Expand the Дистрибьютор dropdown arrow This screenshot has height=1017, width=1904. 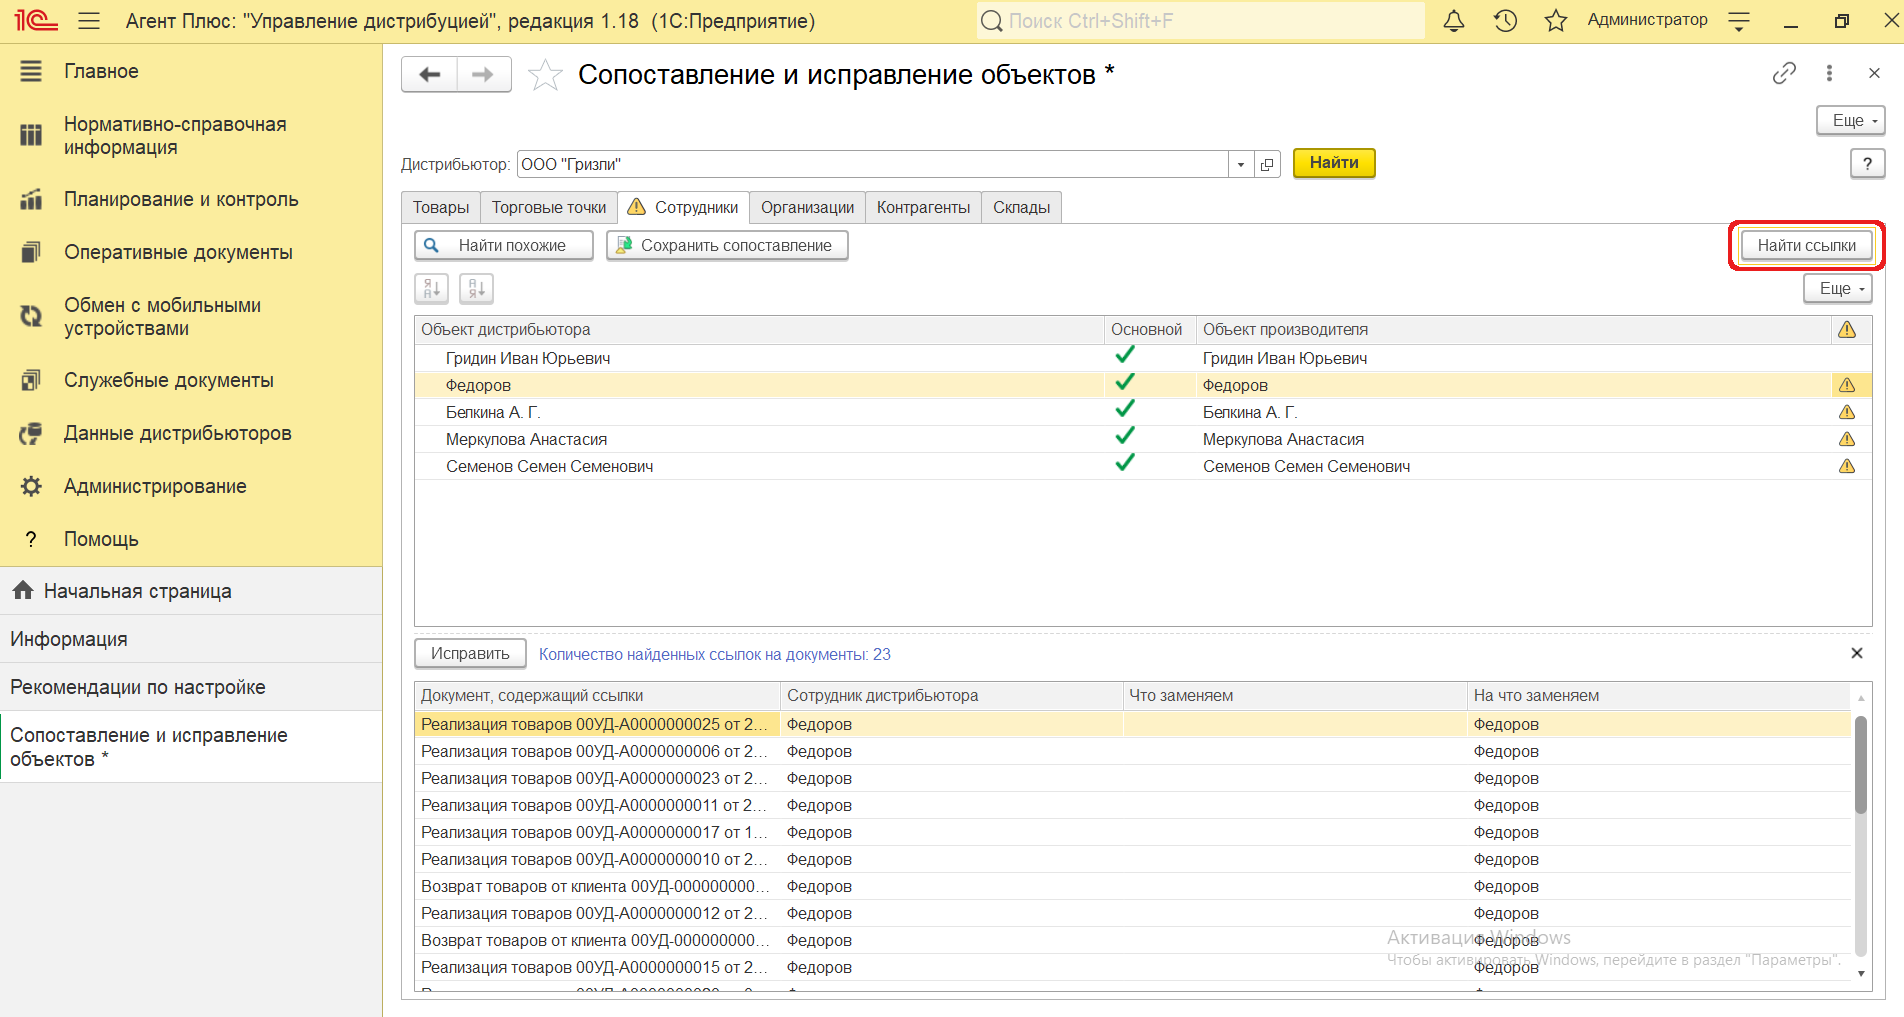pos(1241,164)
